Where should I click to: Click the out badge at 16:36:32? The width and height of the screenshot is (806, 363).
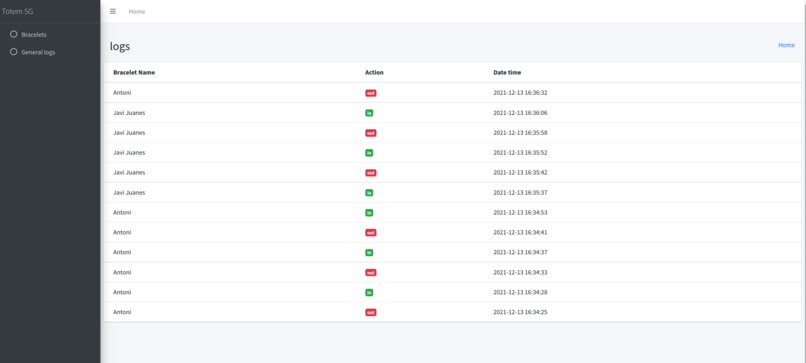(371, 93)
